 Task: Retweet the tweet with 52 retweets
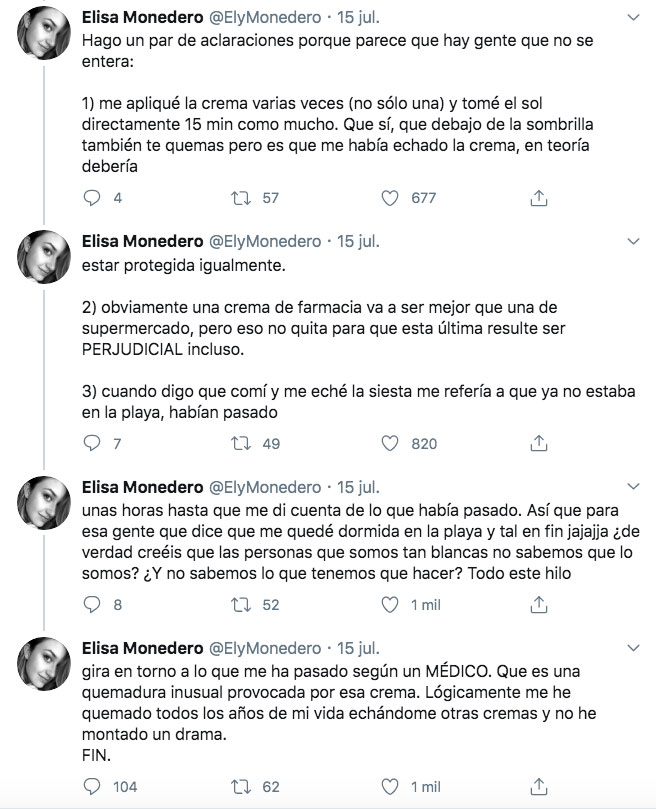click(241, 605)
